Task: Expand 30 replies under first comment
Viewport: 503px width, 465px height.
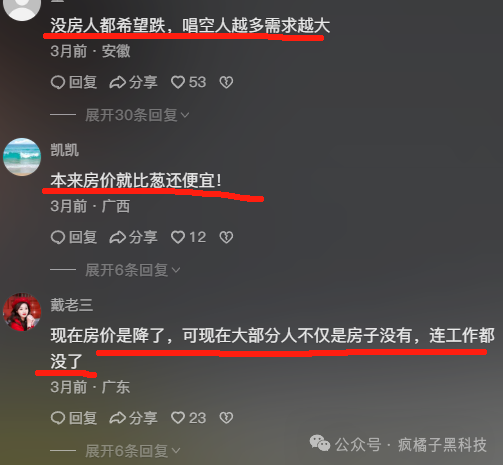Action: [137, 115]
